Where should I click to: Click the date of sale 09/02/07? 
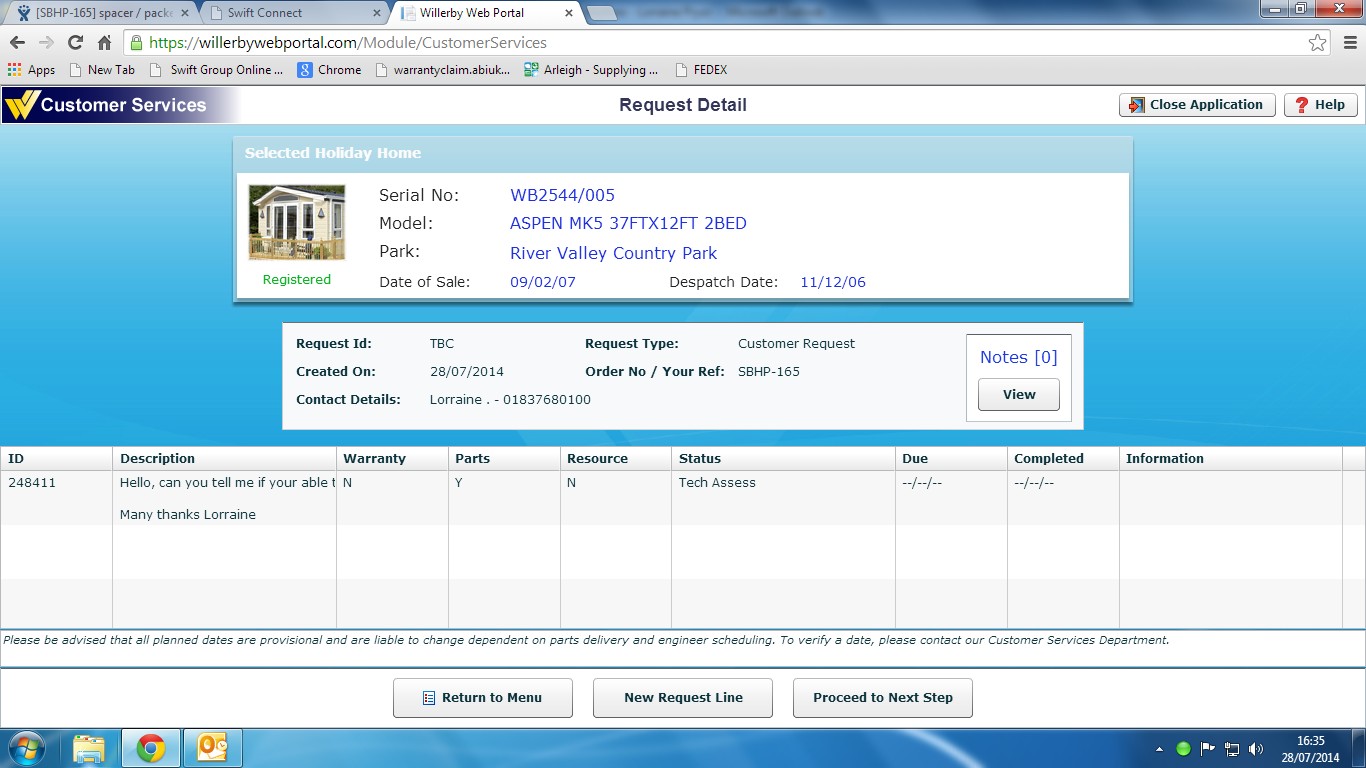pyautogui.click(x=543, y=282)
